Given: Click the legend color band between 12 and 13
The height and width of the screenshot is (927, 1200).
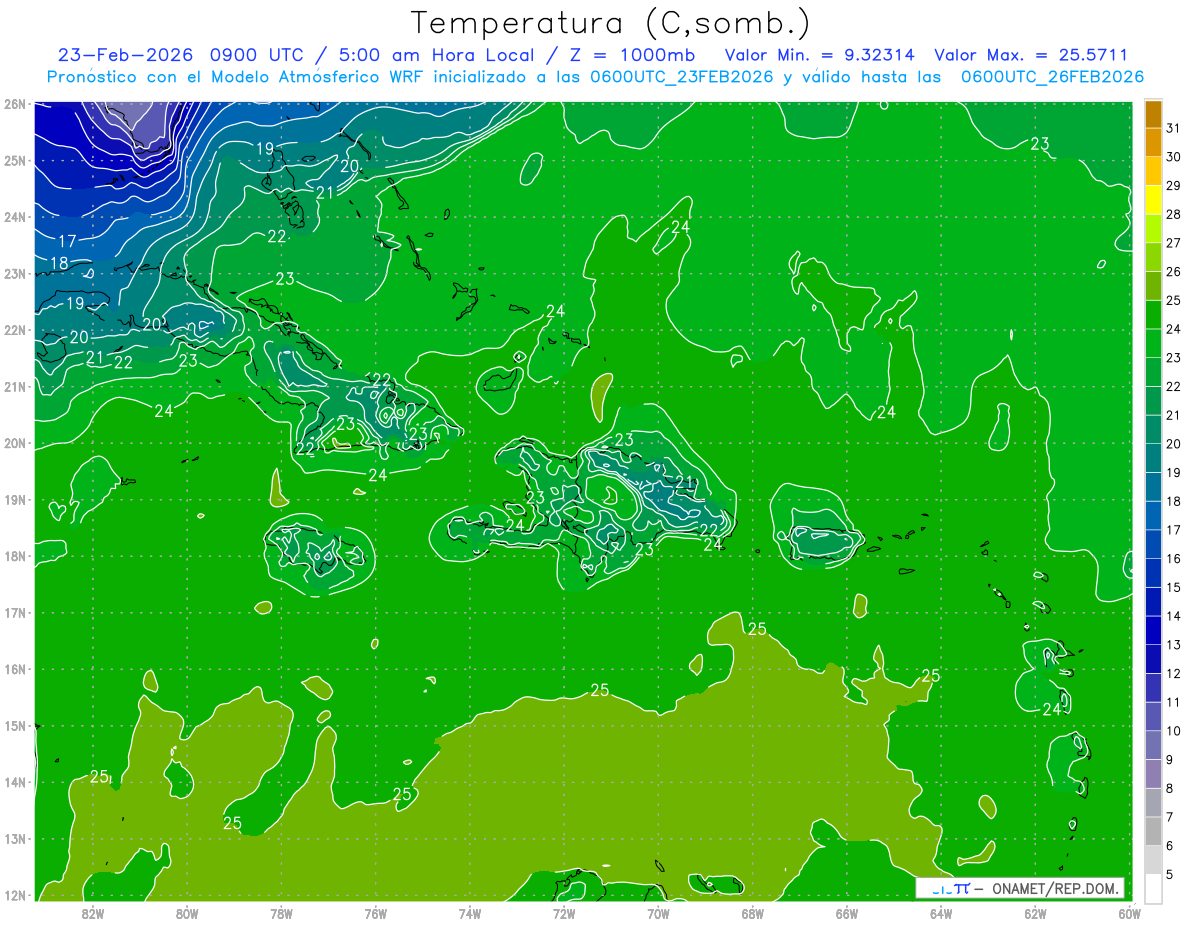Looking at the screenshot, I should tap(1153, 660).
